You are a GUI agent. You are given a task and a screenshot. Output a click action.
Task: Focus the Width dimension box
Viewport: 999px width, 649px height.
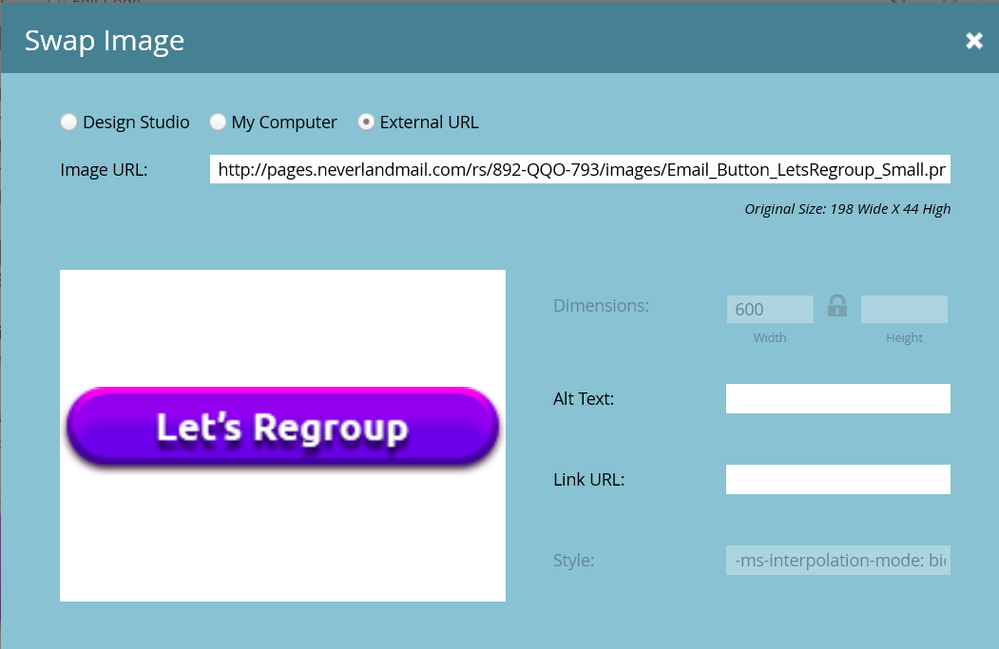[x=769, y=310]
